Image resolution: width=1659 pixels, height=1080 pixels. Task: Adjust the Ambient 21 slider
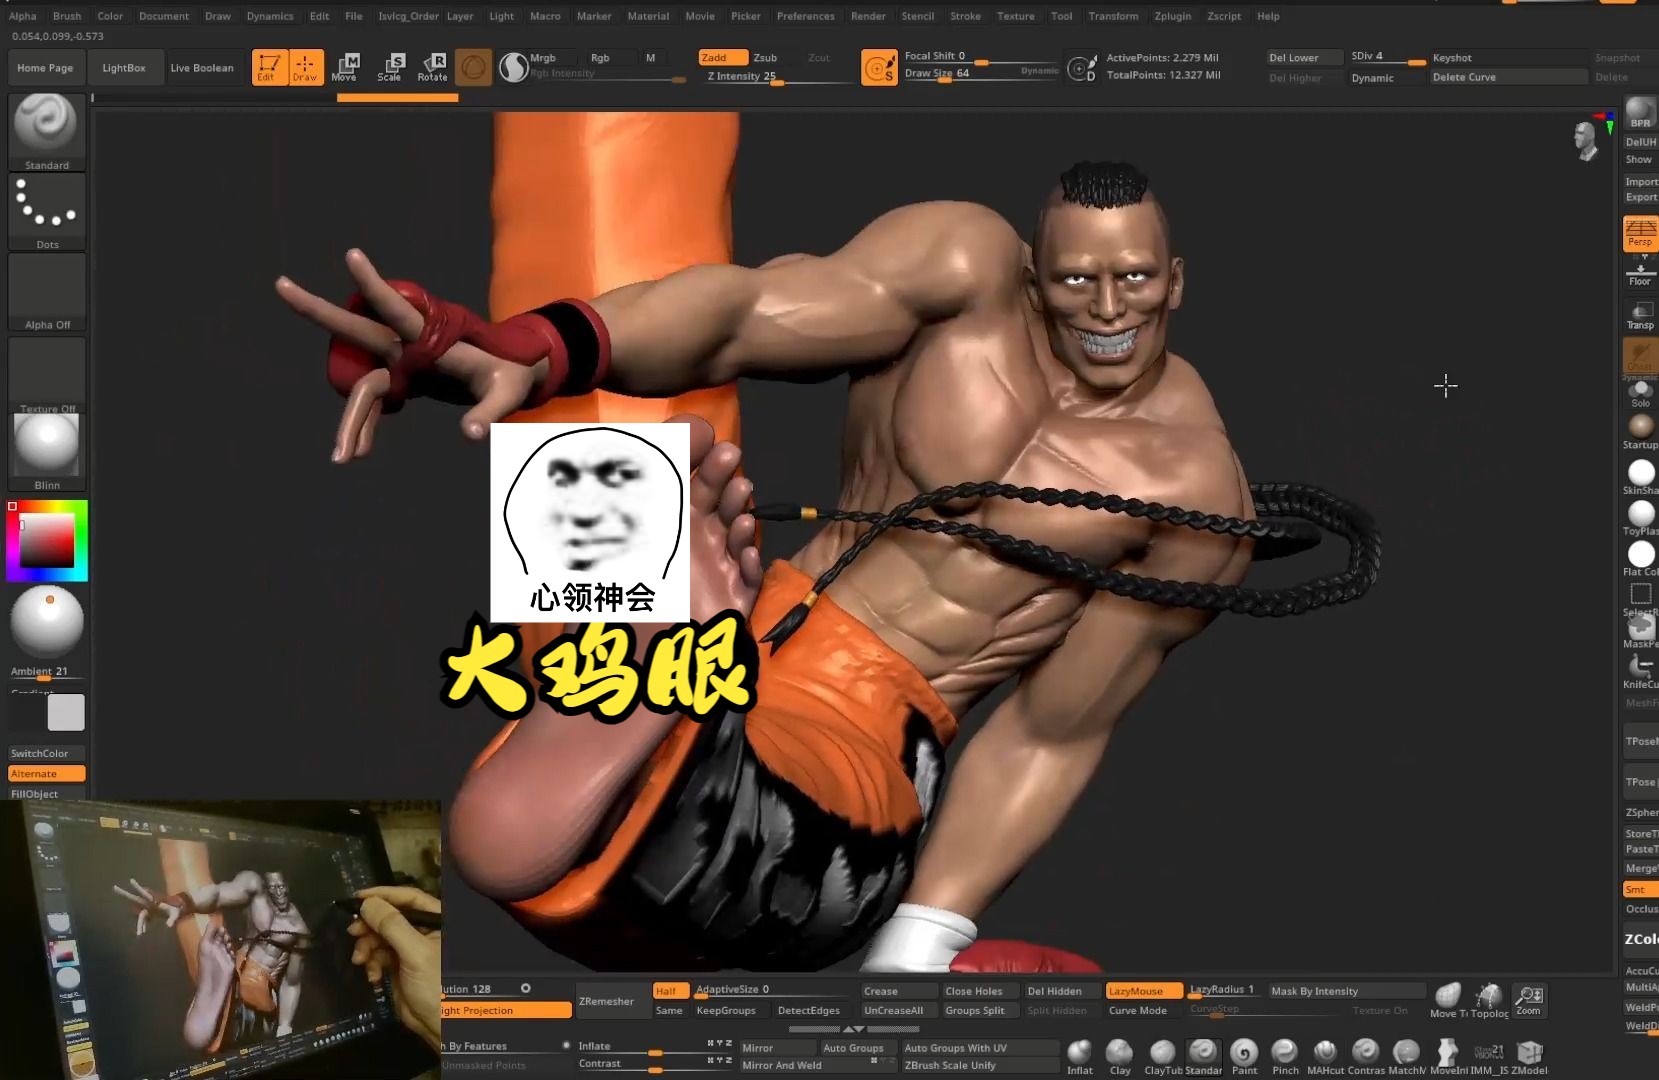pos(47,673)
